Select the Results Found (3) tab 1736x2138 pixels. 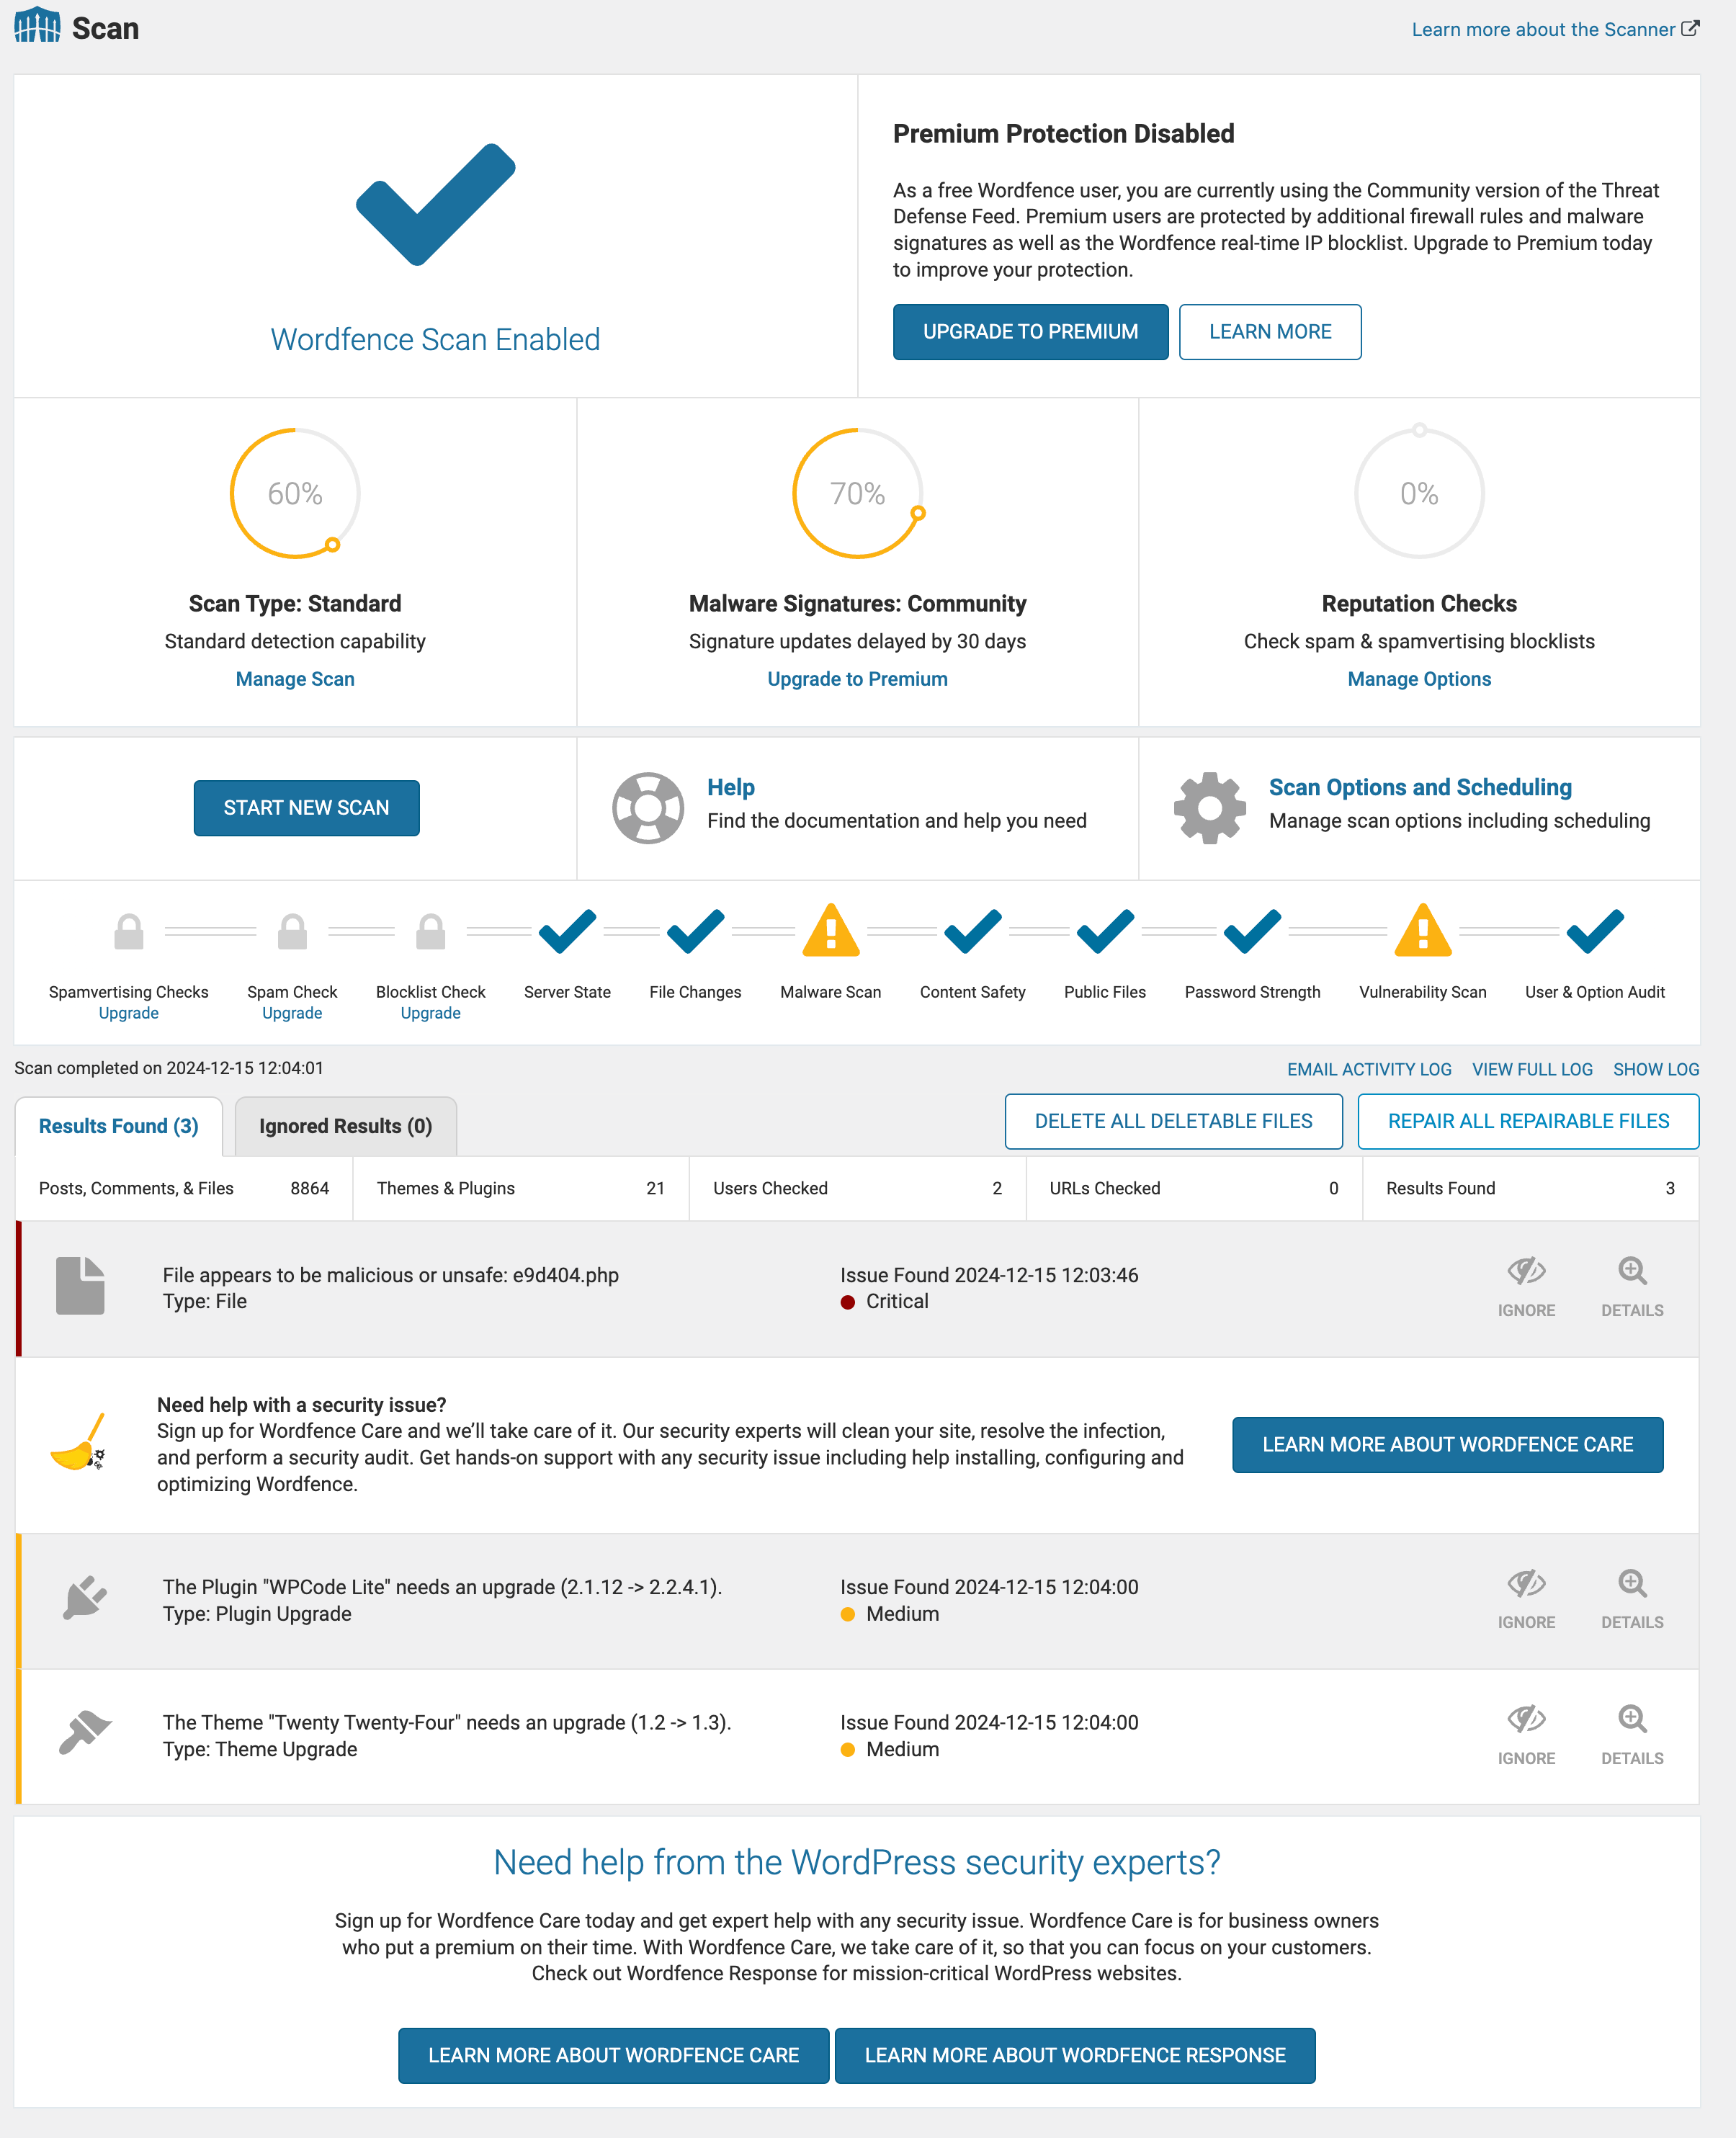pyautogui.click(x=119, y=1123)
